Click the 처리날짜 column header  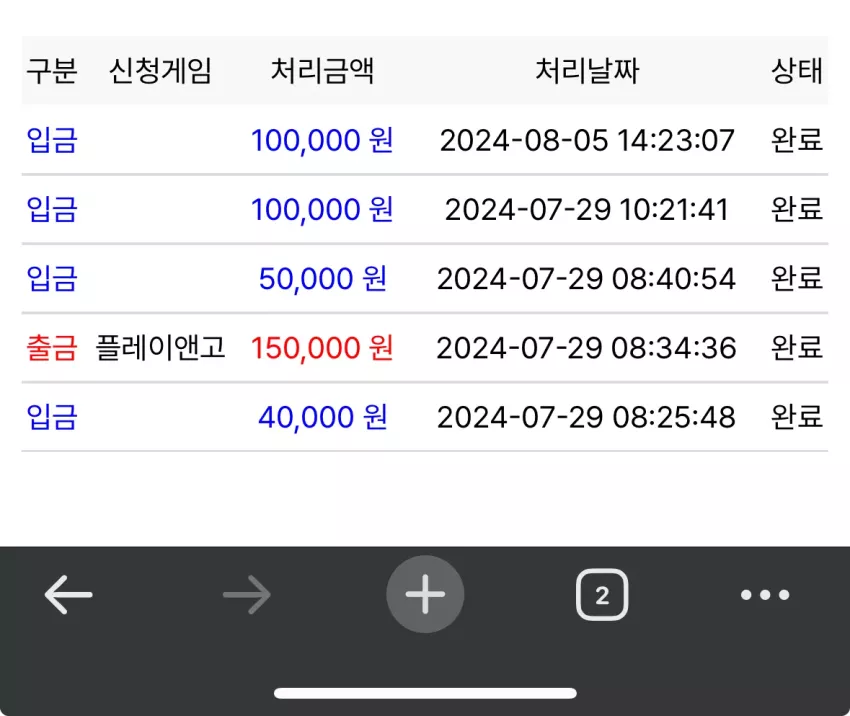[x=587, y=71]
